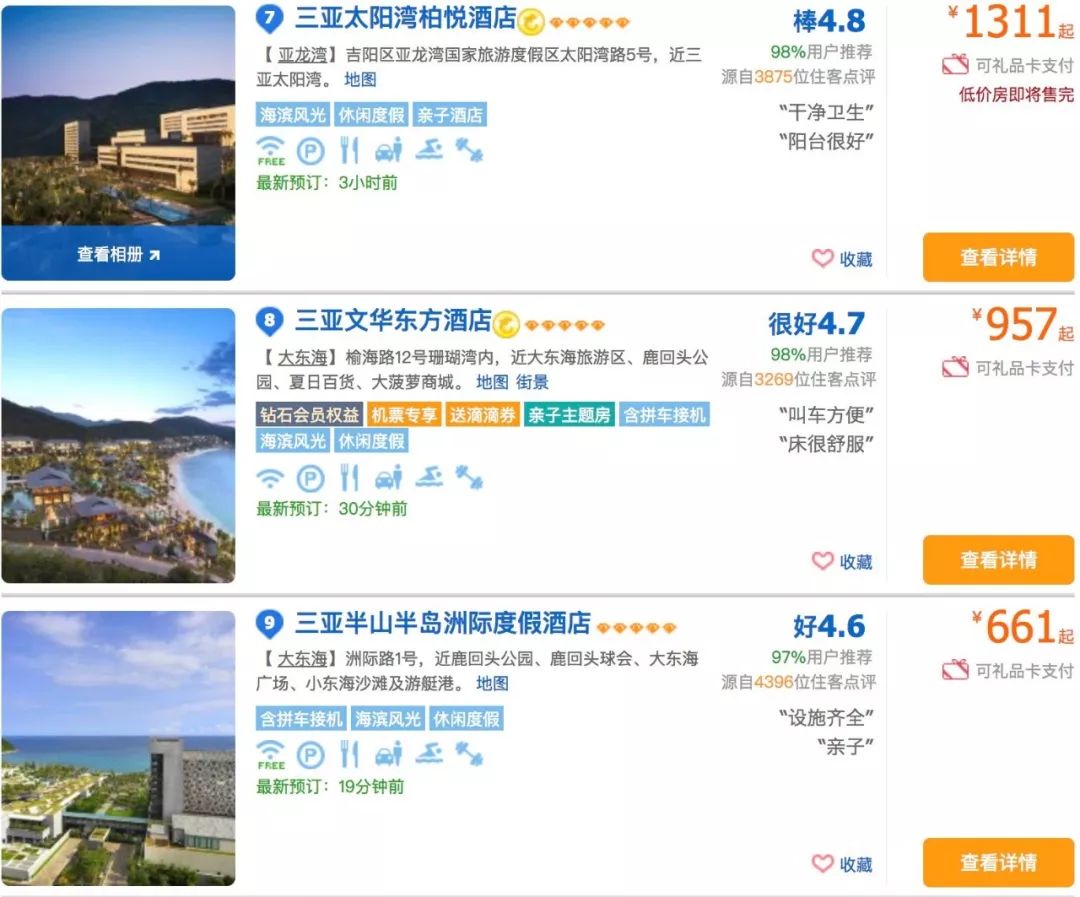
Task: Select the 含拼车接机 tag on 三亚半山半岛洲际度假酒店
Action: pos(301,718)
